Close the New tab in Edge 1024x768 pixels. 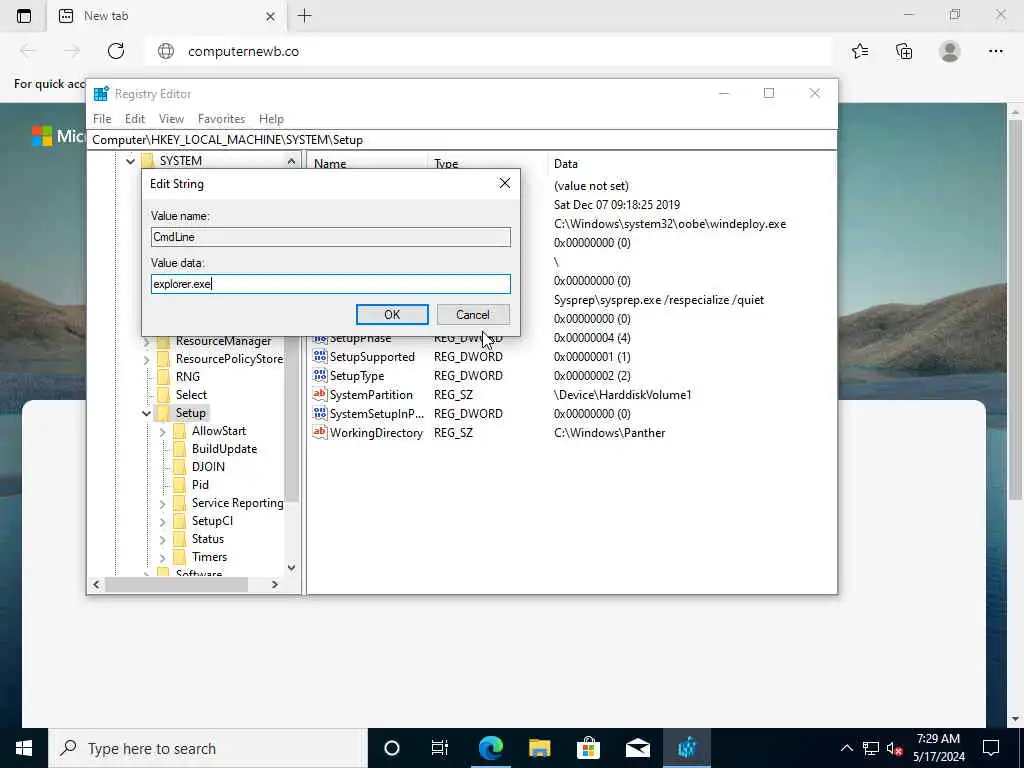coord(270,16)
